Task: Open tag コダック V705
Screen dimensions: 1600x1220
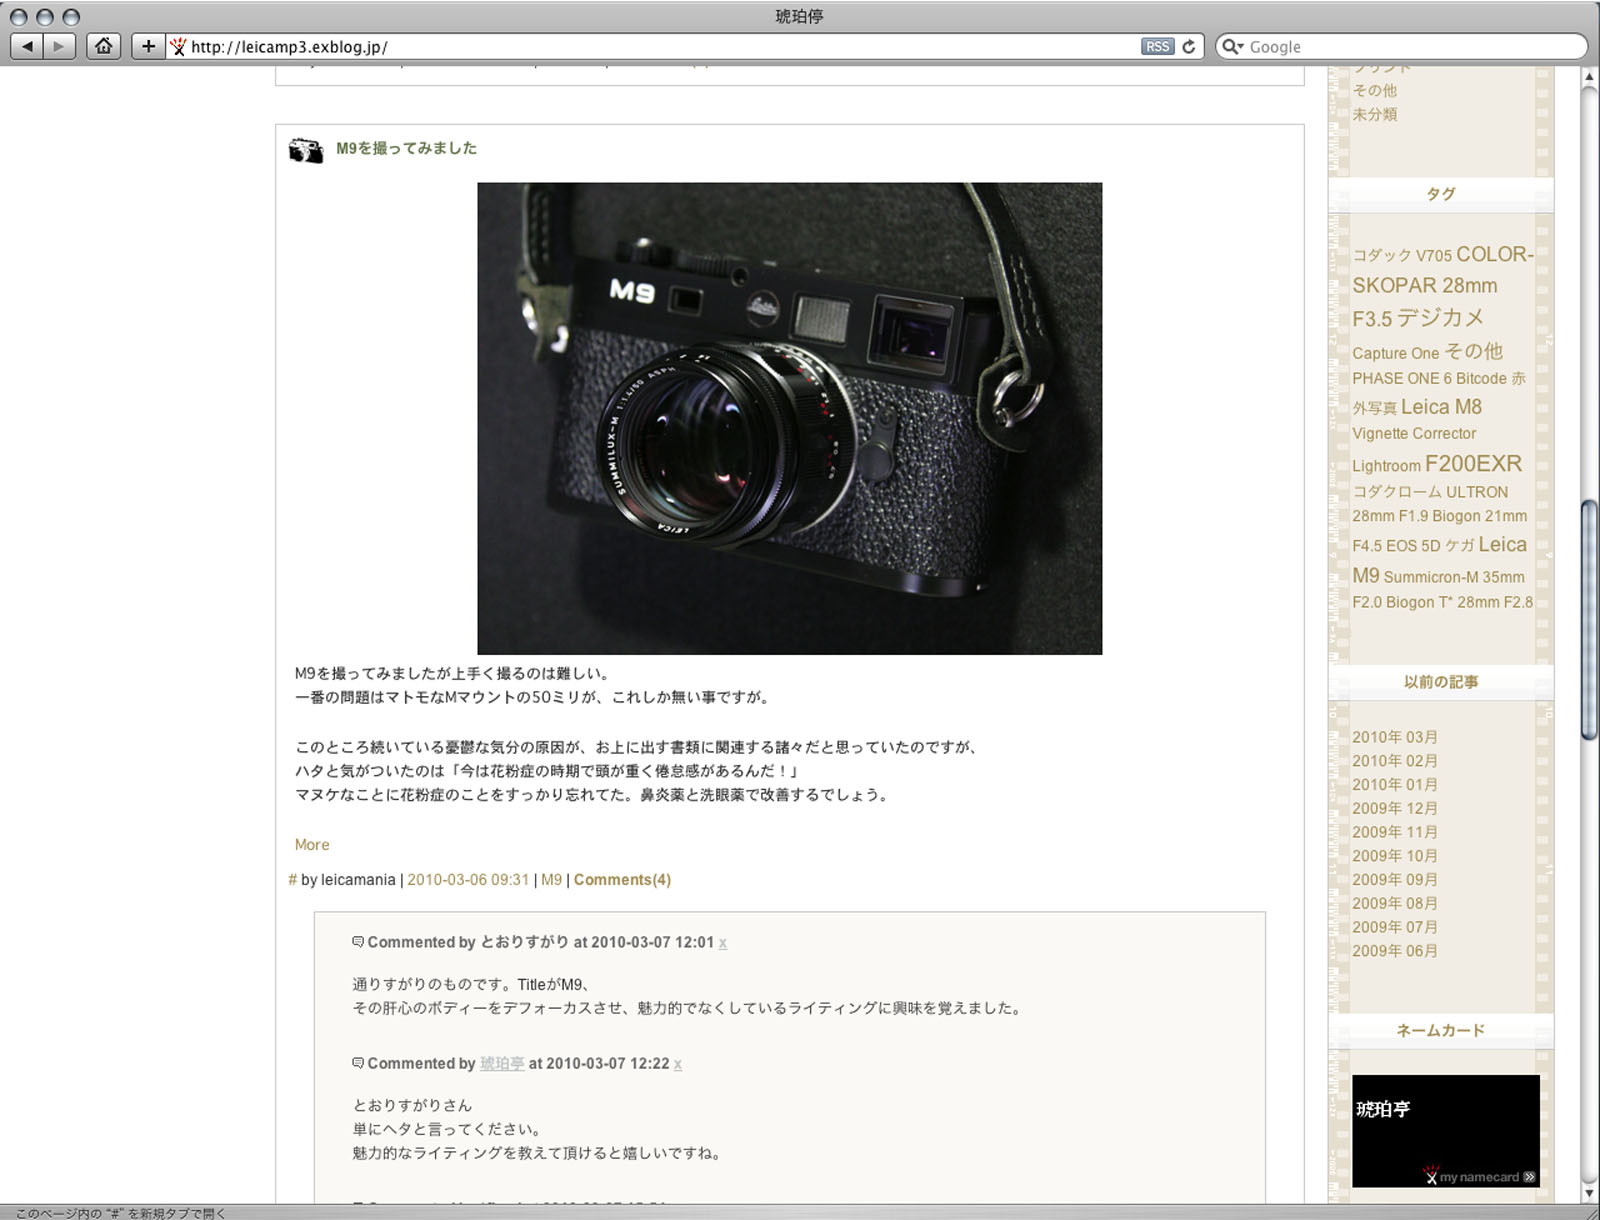Action: pos(1402,256)
